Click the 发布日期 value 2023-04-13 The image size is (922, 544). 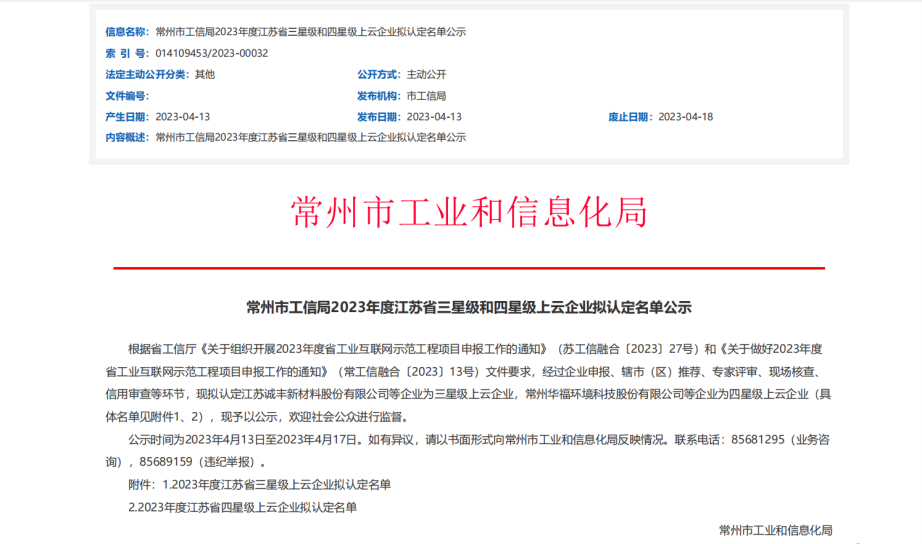coord(434,117)
